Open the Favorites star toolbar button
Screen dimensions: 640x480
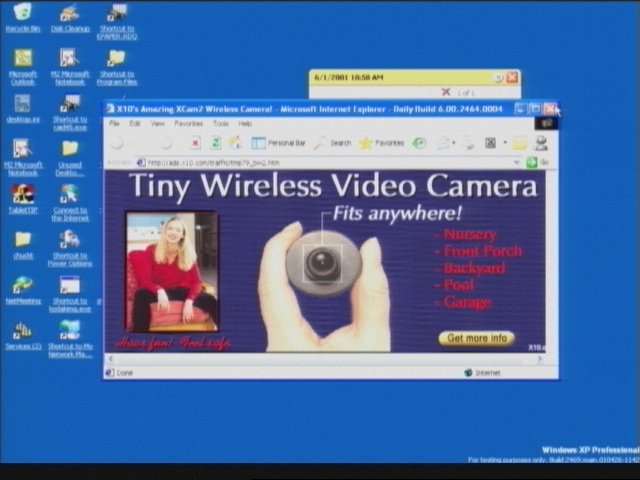(381, 143)
